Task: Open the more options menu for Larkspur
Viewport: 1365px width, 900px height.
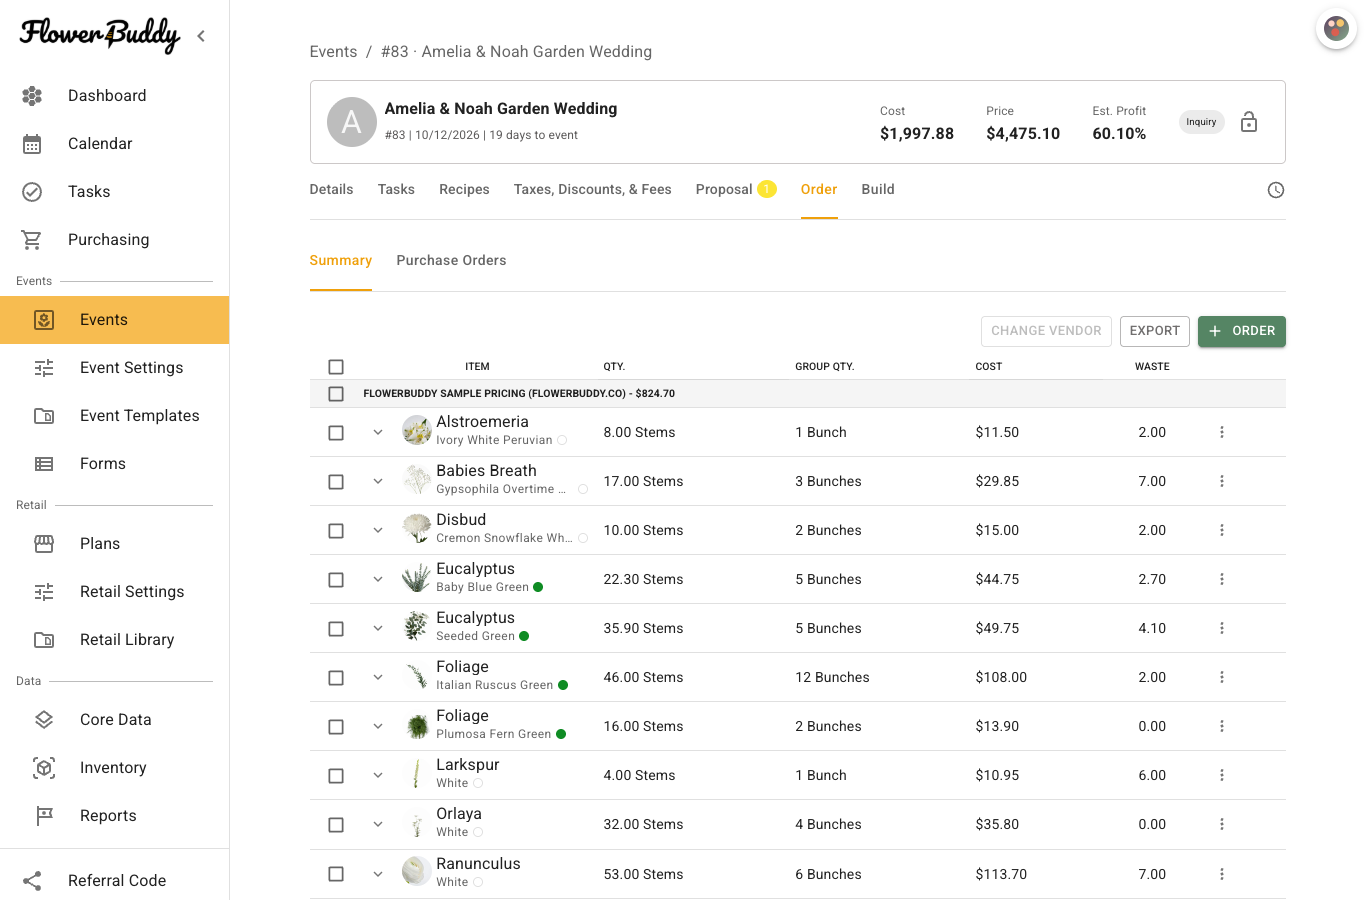Action: tap(1222, 775)
